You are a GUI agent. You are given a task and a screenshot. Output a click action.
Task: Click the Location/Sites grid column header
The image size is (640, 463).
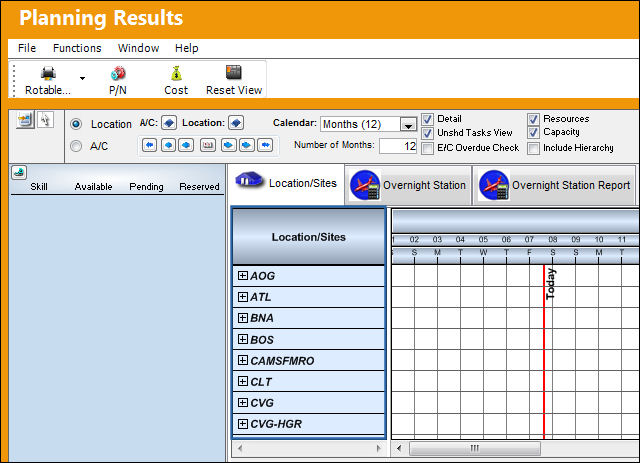[x=309, y=237]
